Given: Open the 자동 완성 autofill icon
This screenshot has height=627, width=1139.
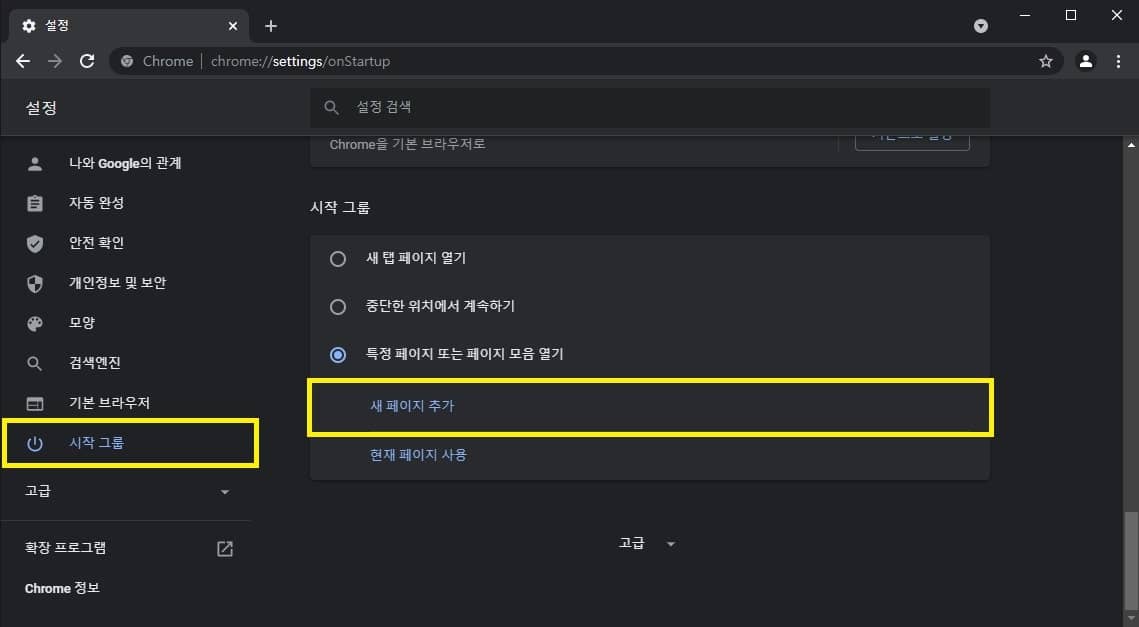Looking at the screenshot, I should (35, 202).
